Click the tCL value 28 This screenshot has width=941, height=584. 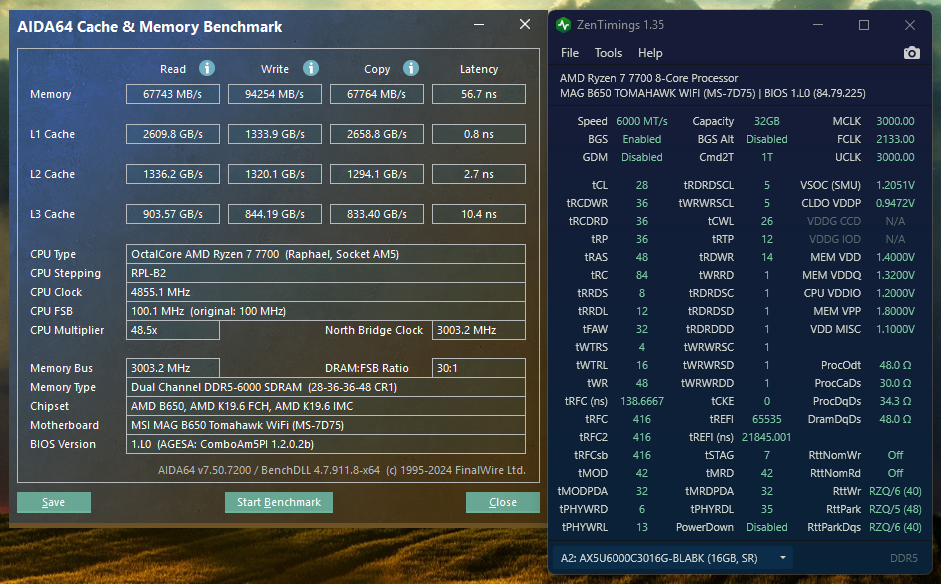[642, 185]
